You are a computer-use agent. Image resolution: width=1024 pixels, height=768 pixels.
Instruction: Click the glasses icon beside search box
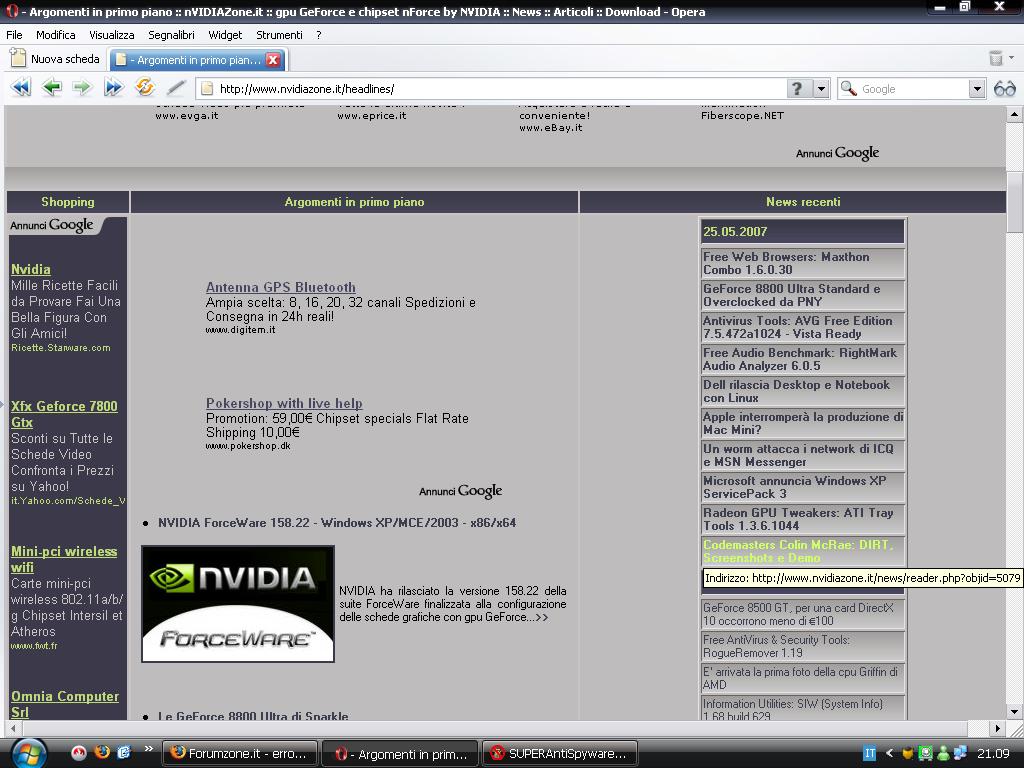tap(1004, 88)
